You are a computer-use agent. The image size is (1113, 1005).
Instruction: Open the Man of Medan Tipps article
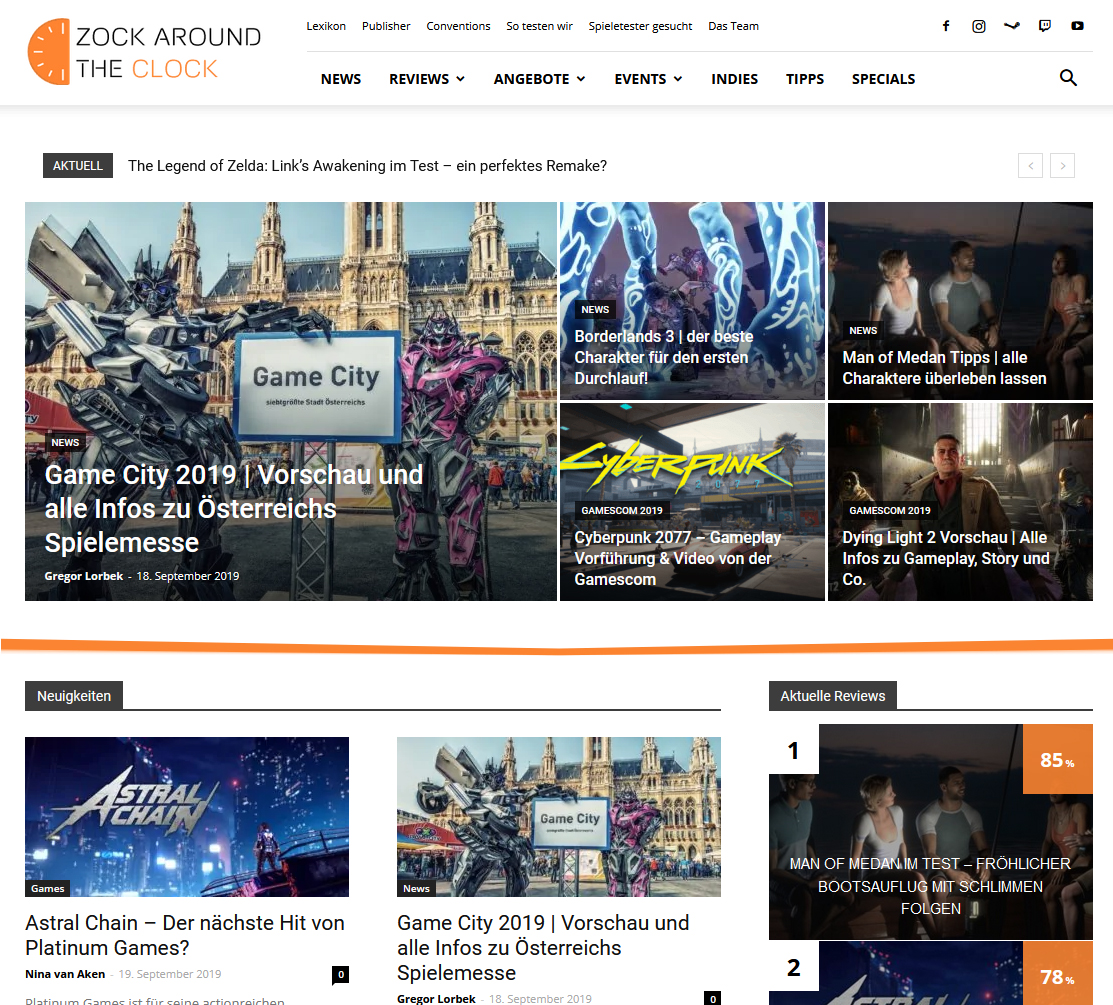944,368
